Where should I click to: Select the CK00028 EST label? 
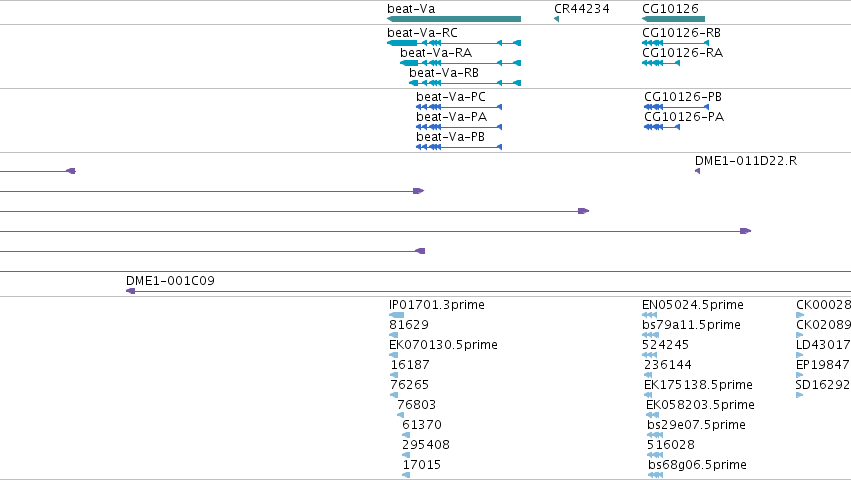tap(823, 305)
